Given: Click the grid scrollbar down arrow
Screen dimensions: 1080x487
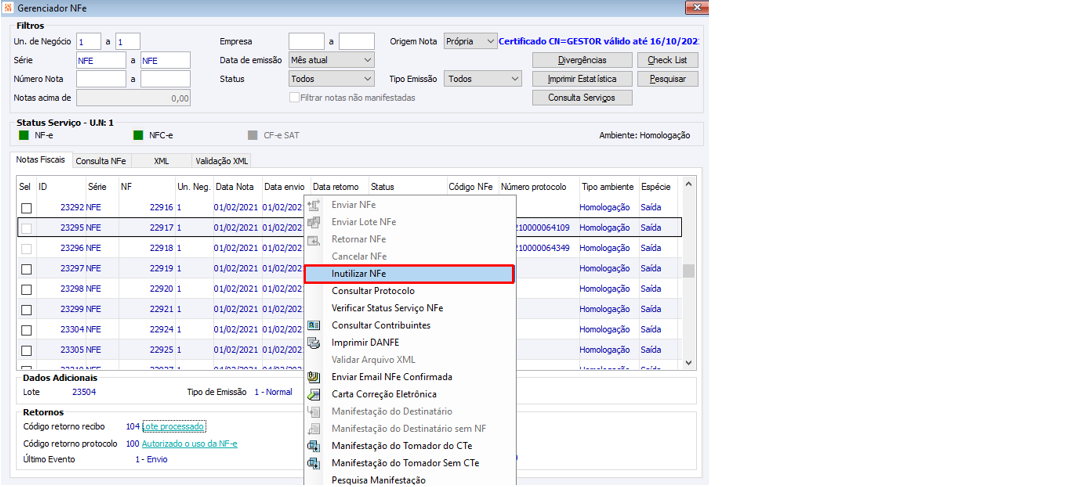Looking at the screenshot, I should coord(689,362).
